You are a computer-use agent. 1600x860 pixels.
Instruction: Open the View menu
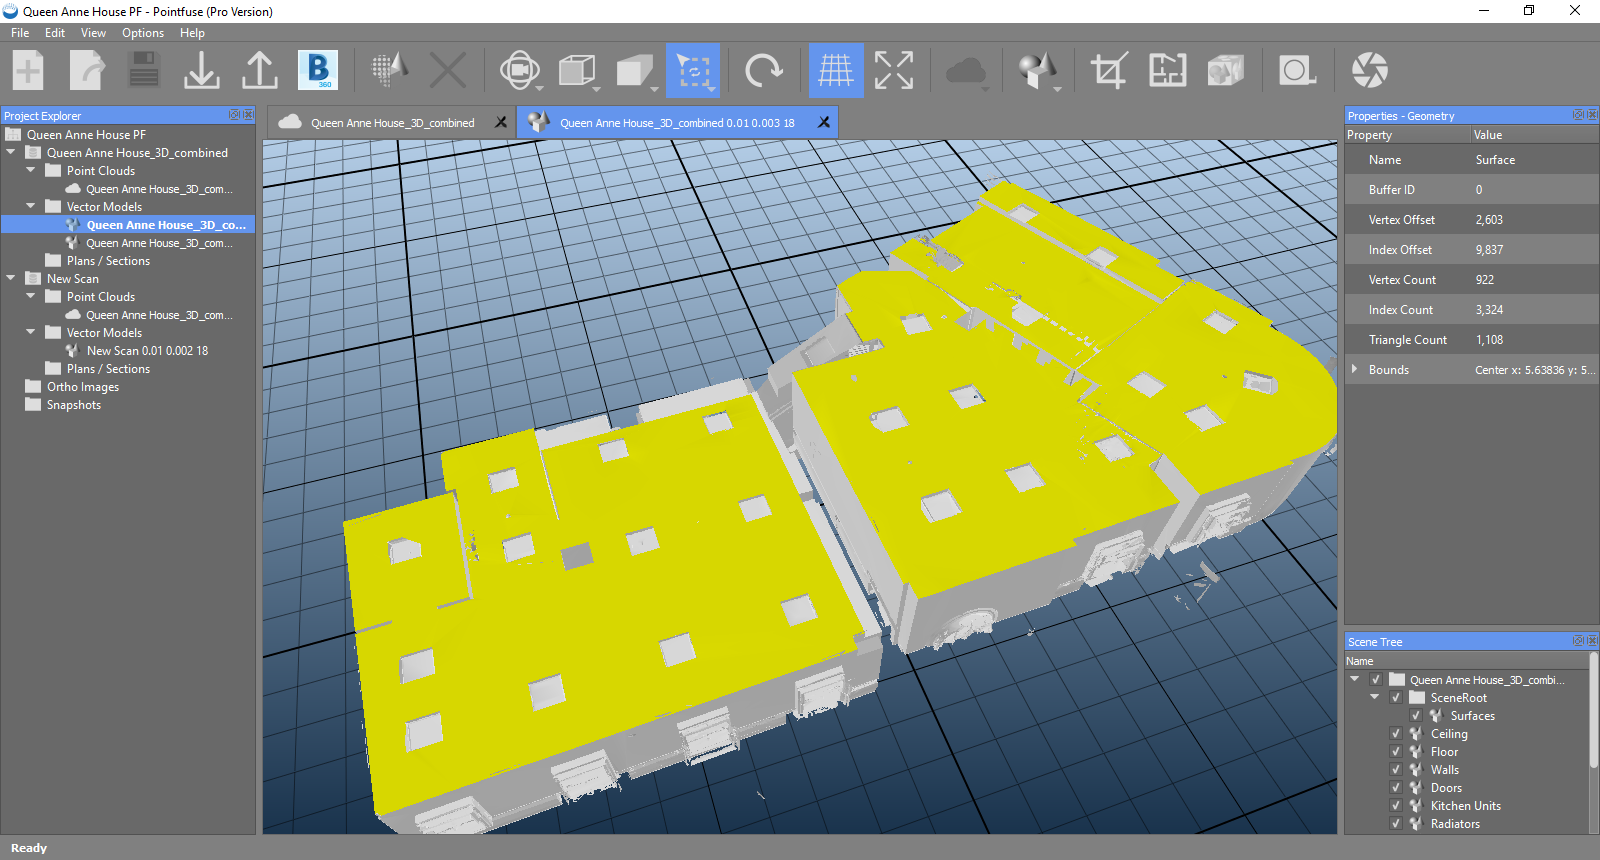tap(93, 33)
